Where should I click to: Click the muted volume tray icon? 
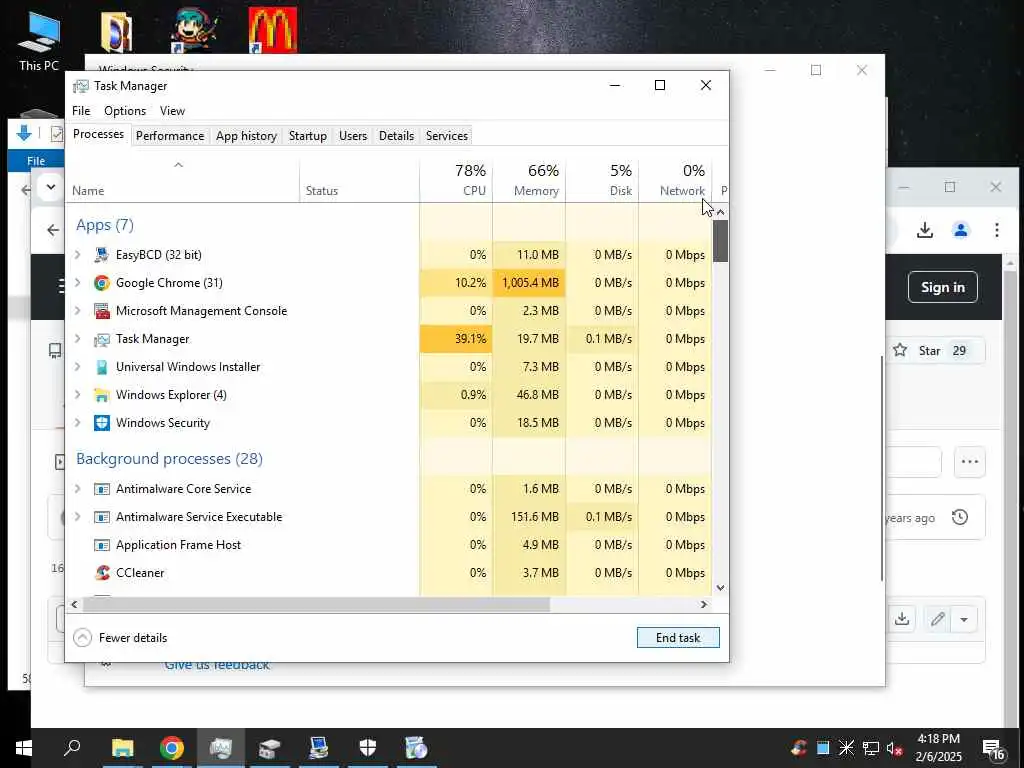(894, 748)
